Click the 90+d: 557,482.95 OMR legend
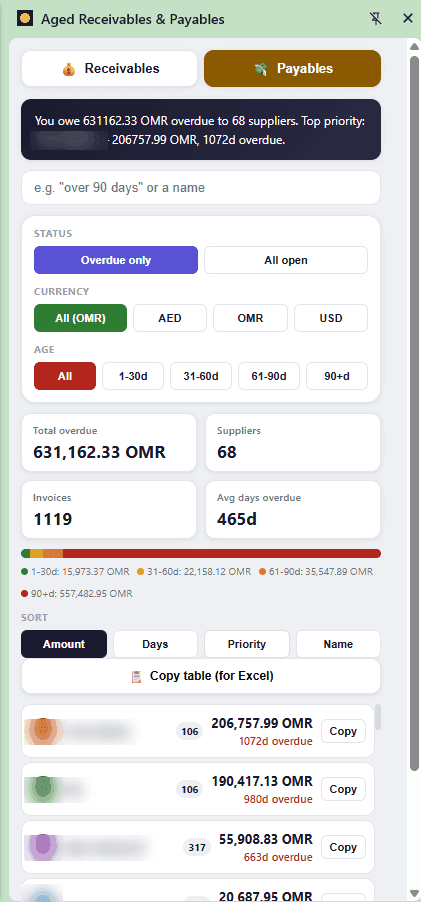 tap(77, 593)
